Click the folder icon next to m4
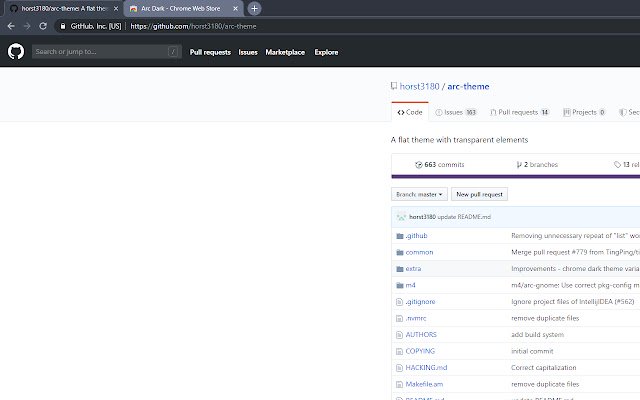The height and width of the screenshot is (400, 640). [400, 285]
